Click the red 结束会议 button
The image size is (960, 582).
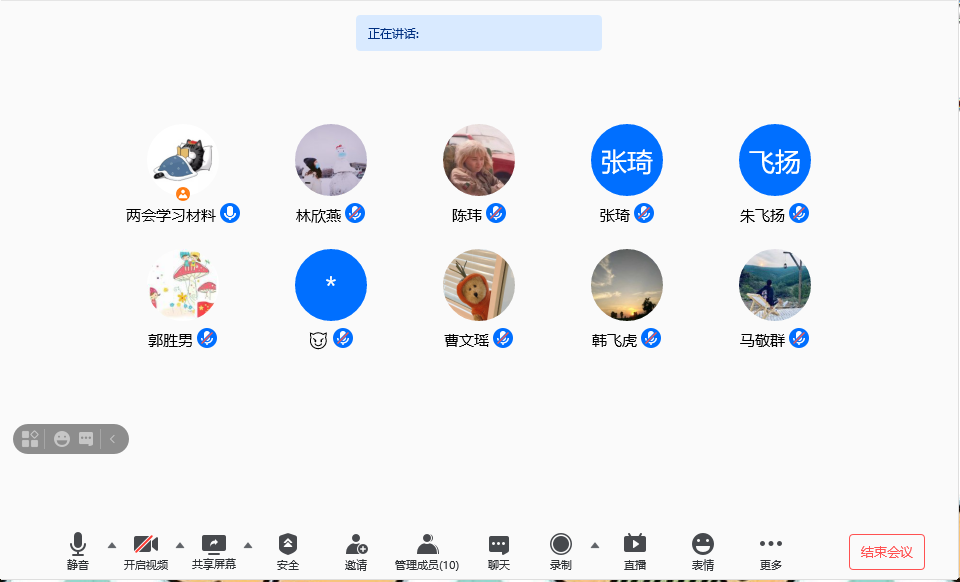click(x=887, y=552)
